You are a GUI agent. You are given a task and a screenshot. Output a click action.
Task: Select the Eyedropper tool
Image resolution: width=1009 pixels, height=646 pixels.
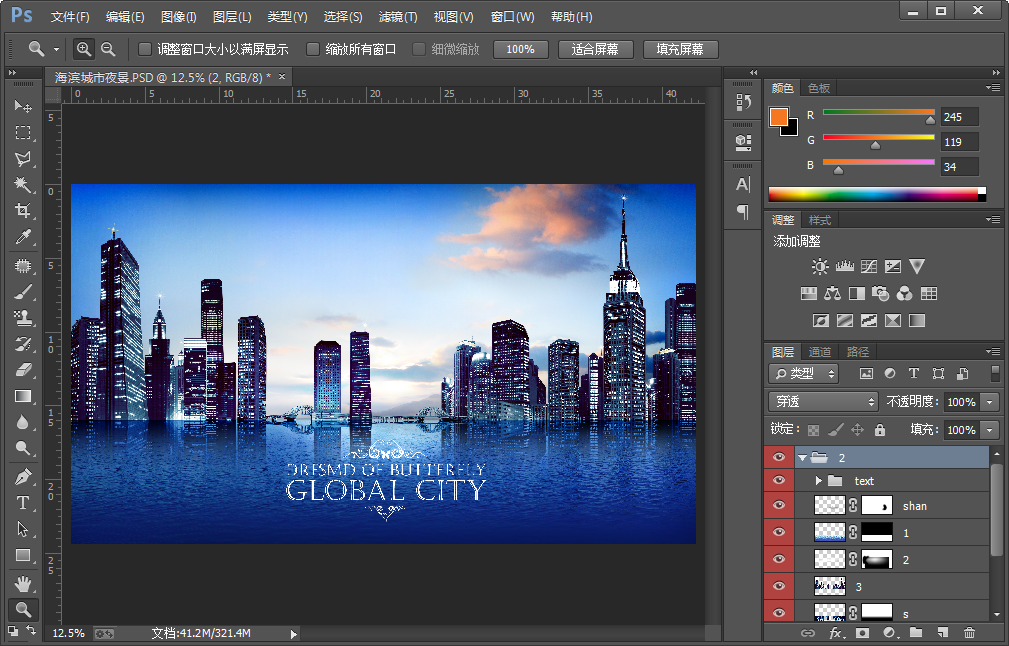point(23,237)
